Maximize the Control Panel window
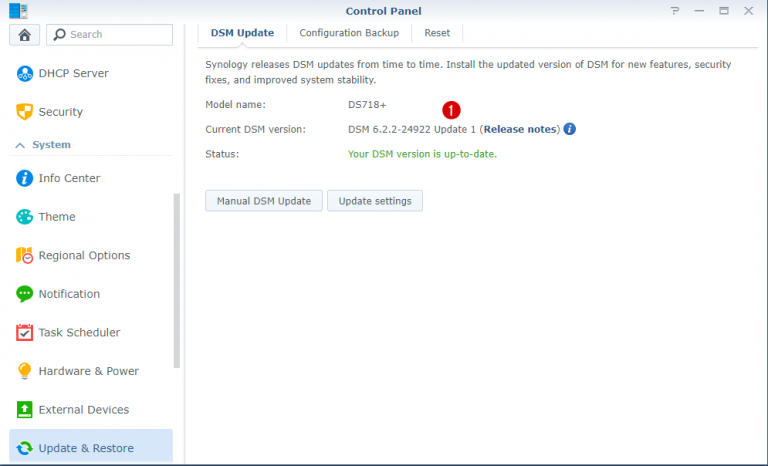The width and height of the screenshot is (768, 466). coord(724,10)
